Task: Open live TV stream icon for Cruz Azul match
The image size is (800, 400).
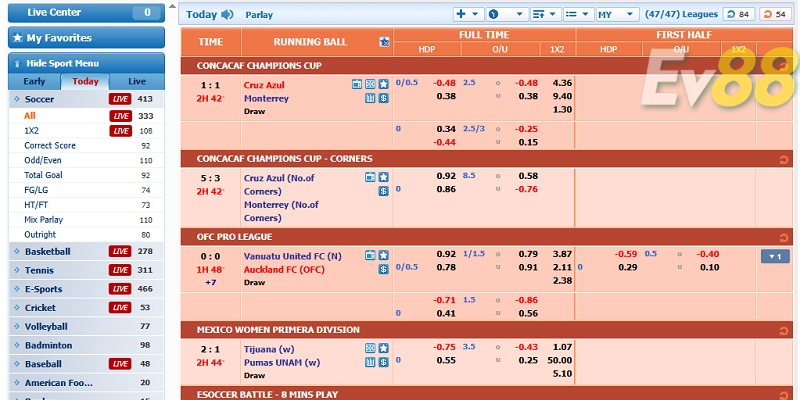Action: click(x=357, y=84)
